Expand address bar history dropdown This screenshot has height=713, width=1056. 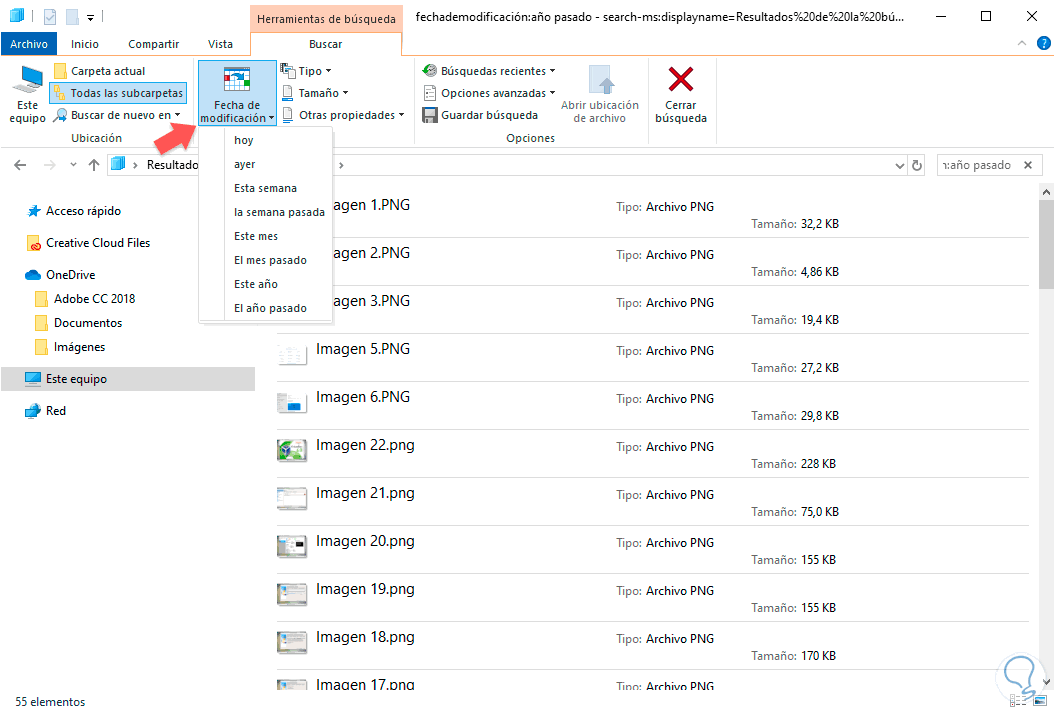(899, 166)
